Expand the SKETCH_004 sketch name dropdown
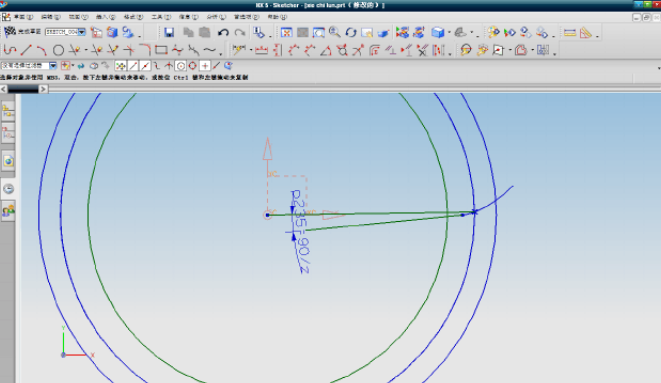Screen dimensions: 661x383 (x=82, y=32)
